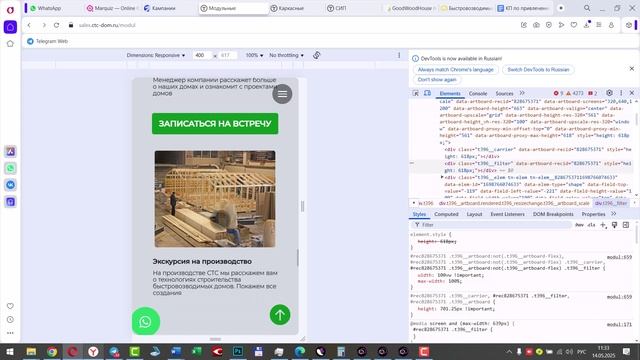
Task: Open Microsoft Word from the taskbar
Action: pos(176,351)
